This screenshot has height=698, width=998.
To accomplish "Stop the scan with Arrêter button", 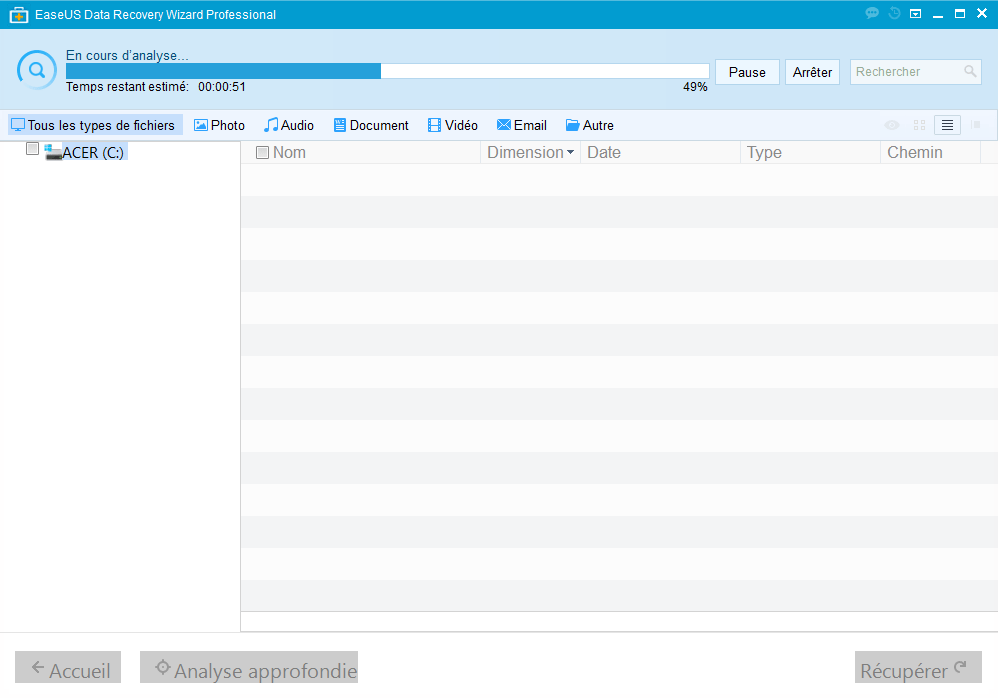I will [x=812, y=72].
